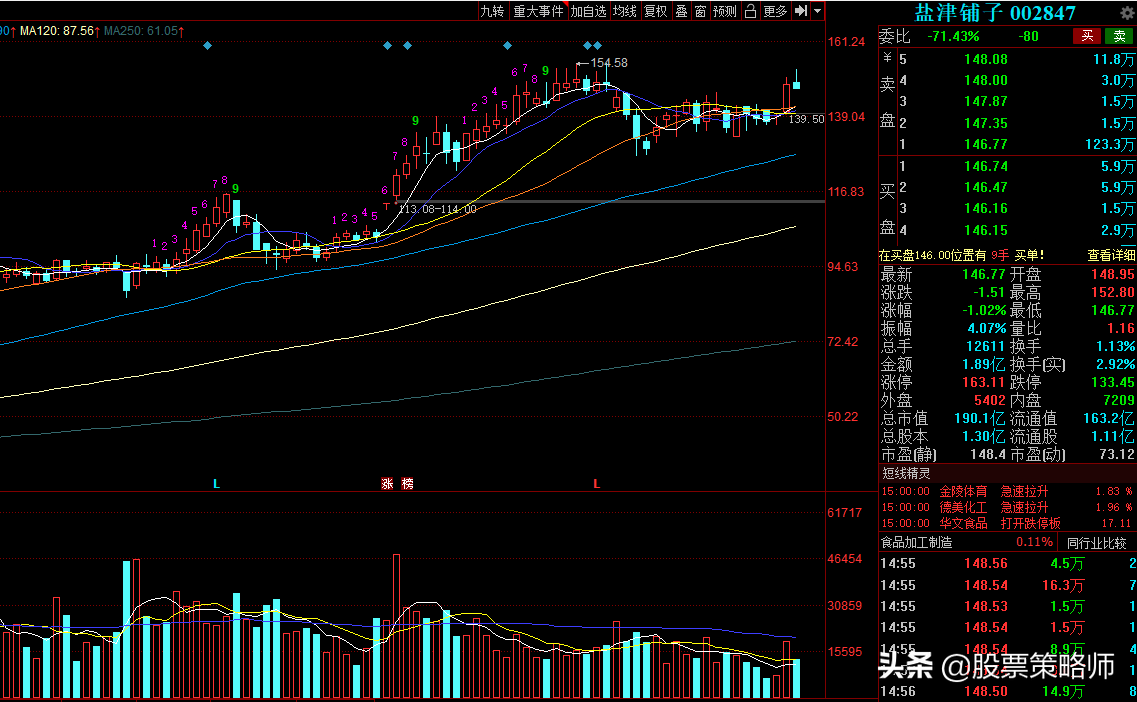Expand the 更多 menu in the toolbar
The width and height of the screenshot is (1137, 702).
(x=775, y=12)
